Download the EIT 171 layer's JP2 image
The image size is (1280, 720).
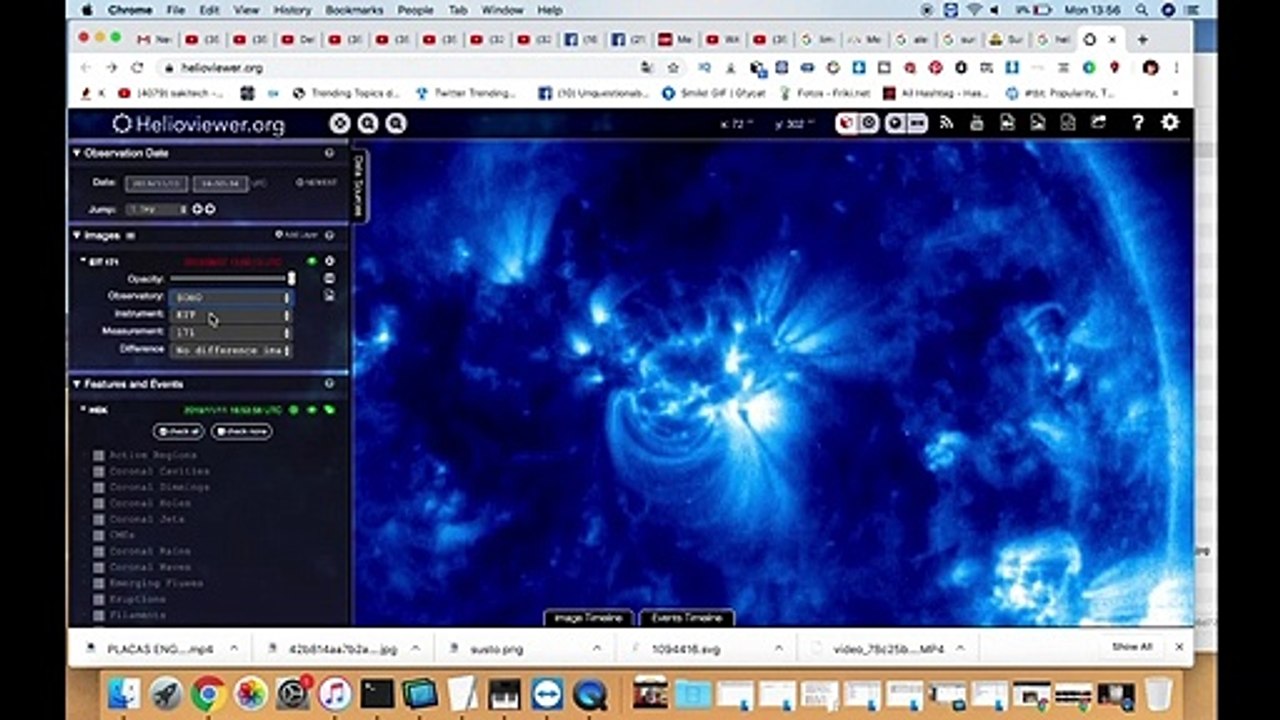click(x=329, y=295)
